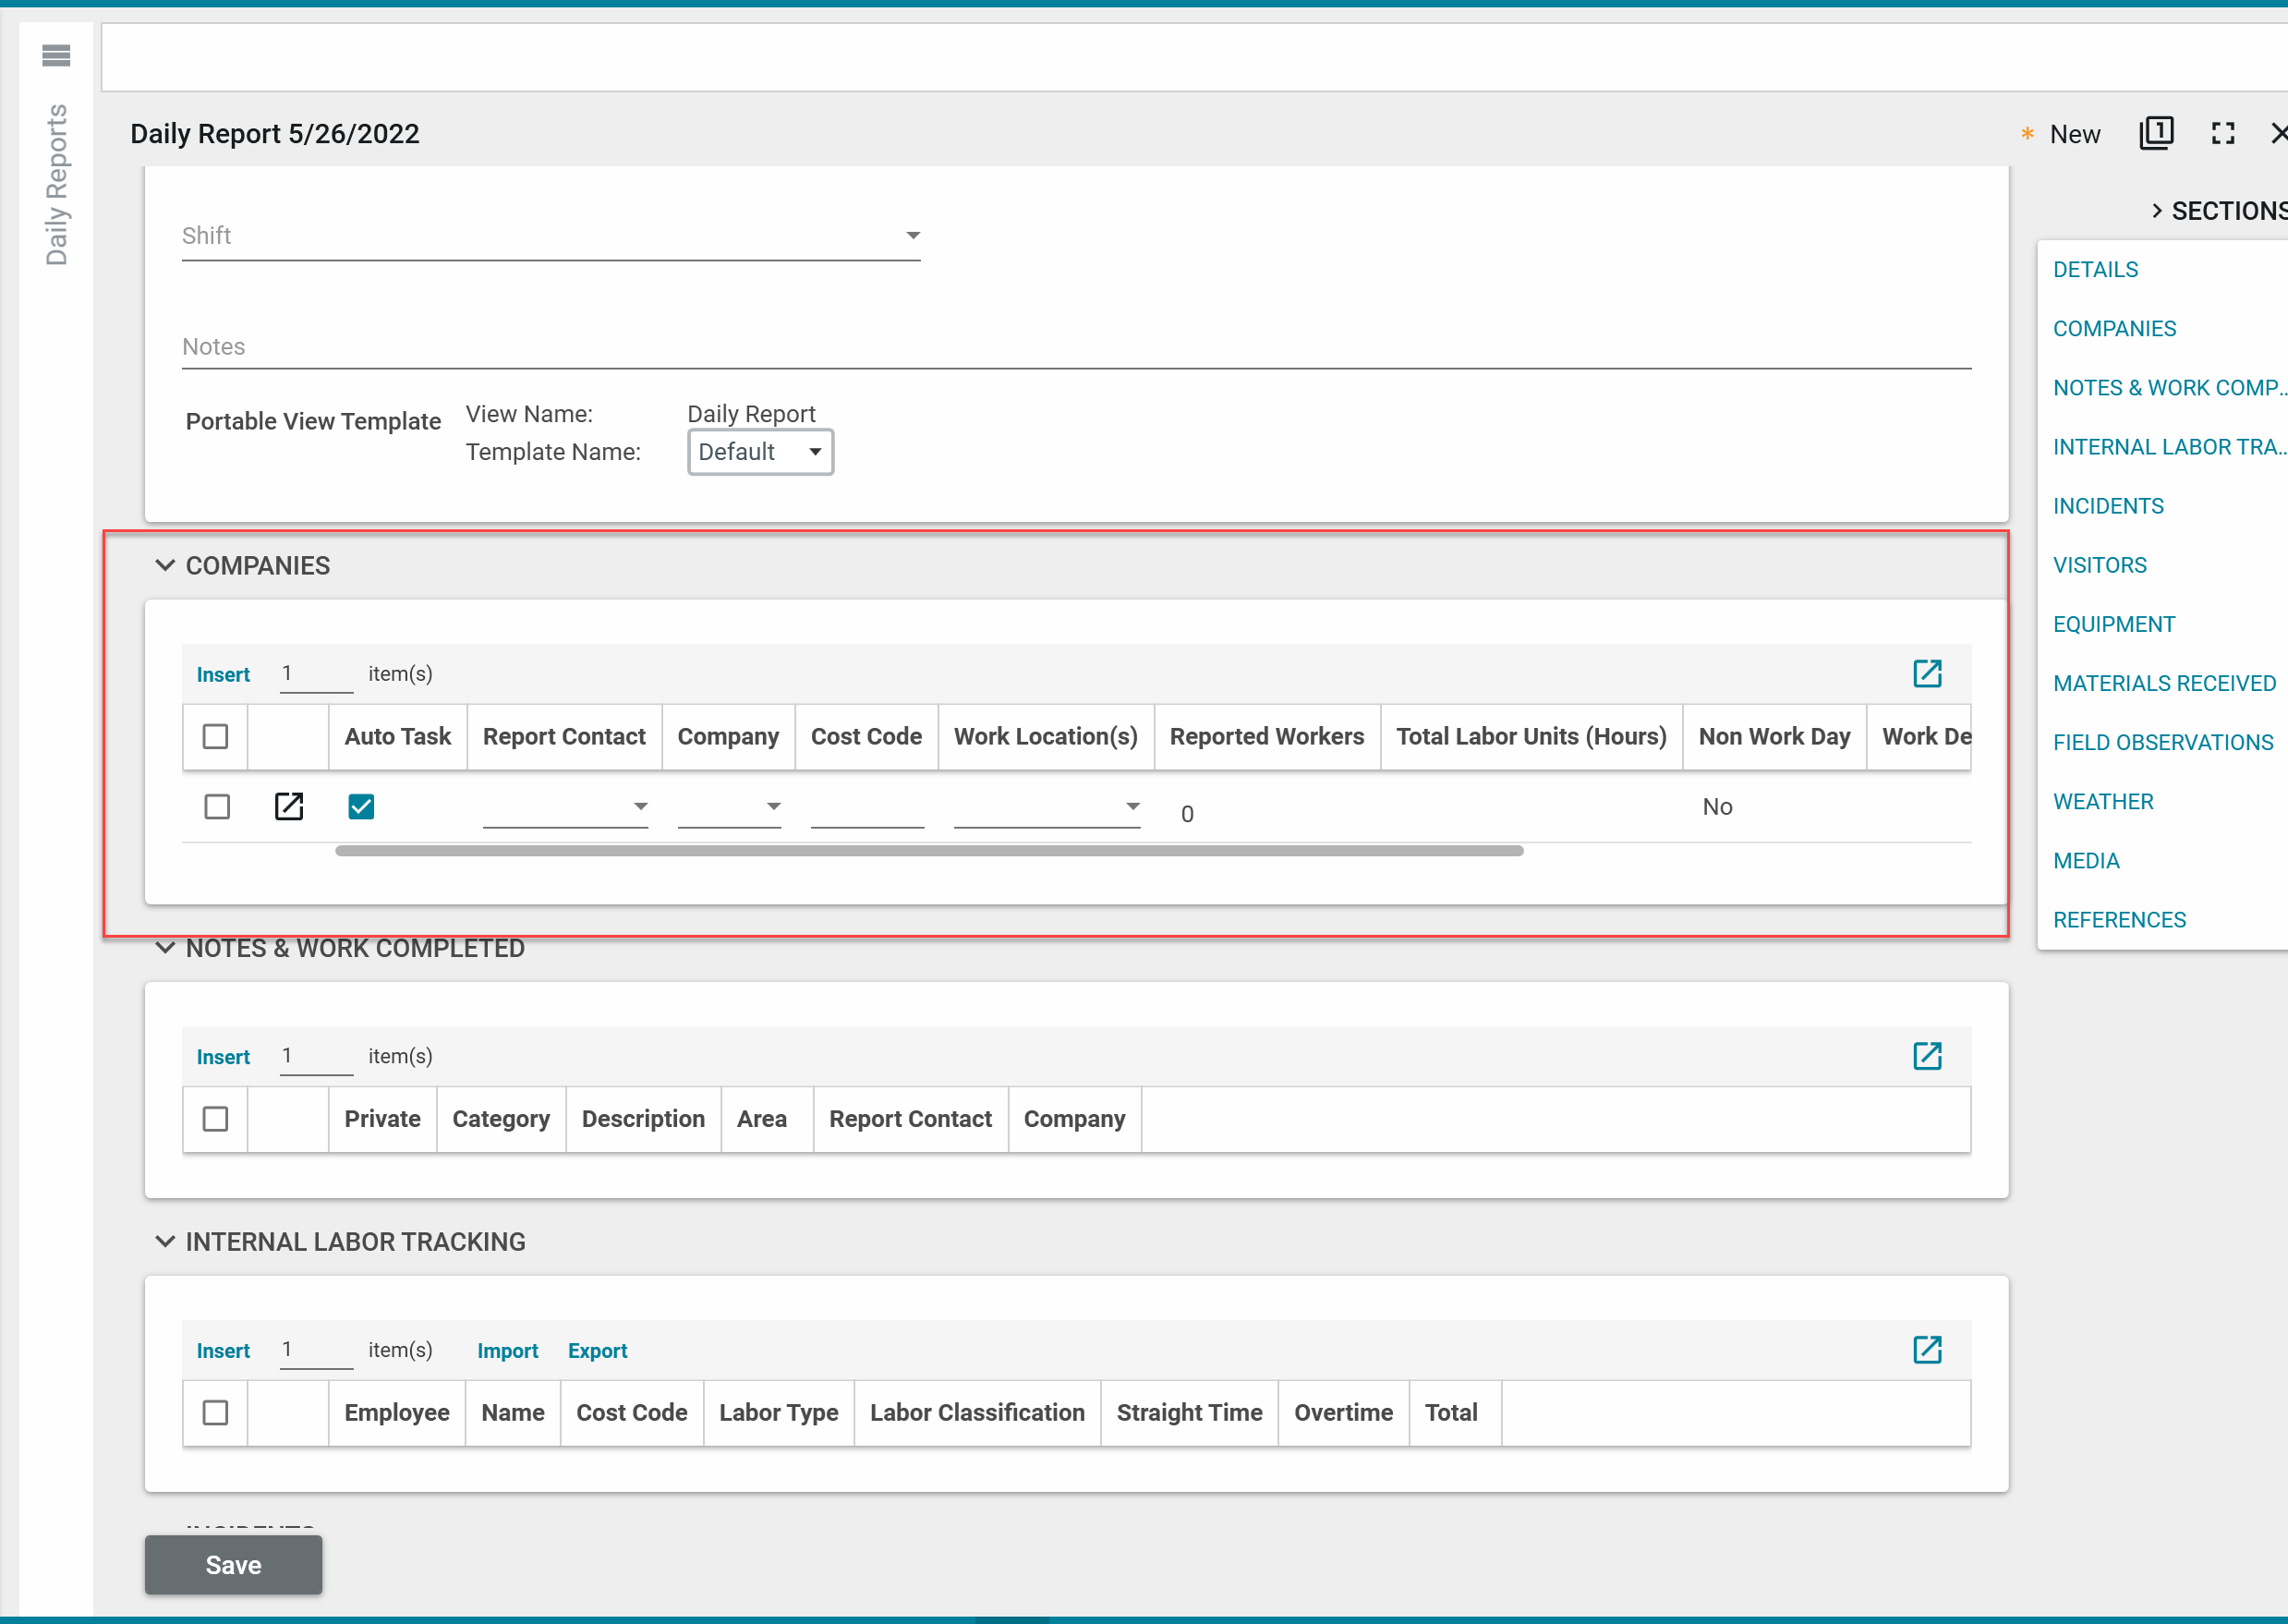Screen dimensions: 2288x1624
Task: Check the select-all box in Internal Labor Tracking
Action: (215, 1412)
